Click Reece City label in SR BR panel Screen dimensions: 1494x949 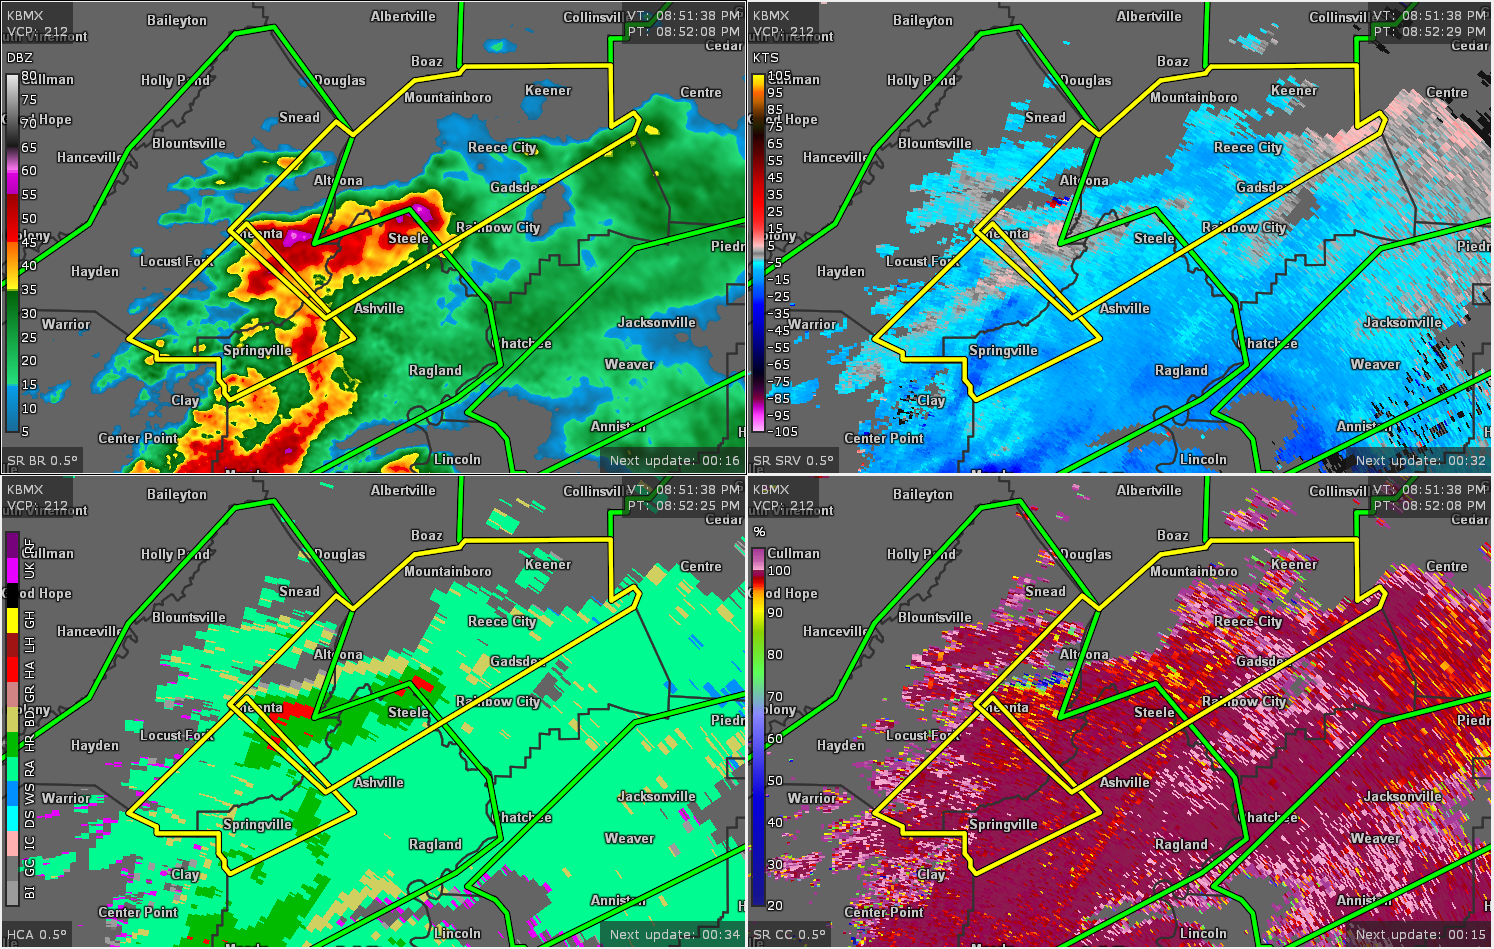pyautogui.click(x=502, y=147)
